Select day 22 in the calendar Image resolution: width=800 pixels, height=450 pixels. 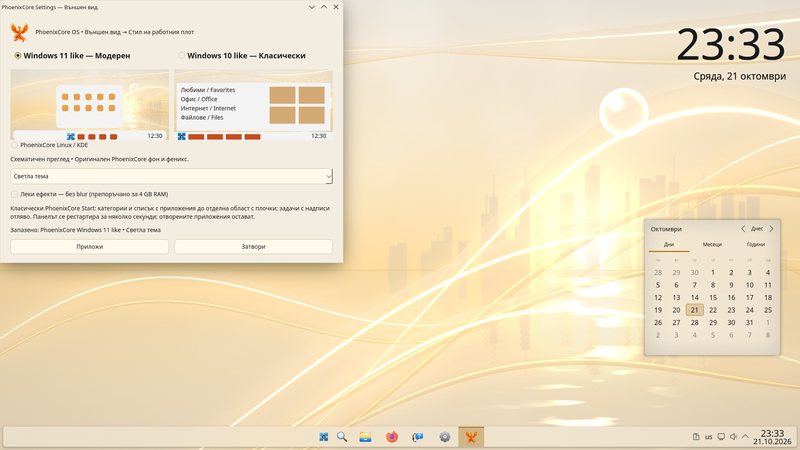[713, 310]
